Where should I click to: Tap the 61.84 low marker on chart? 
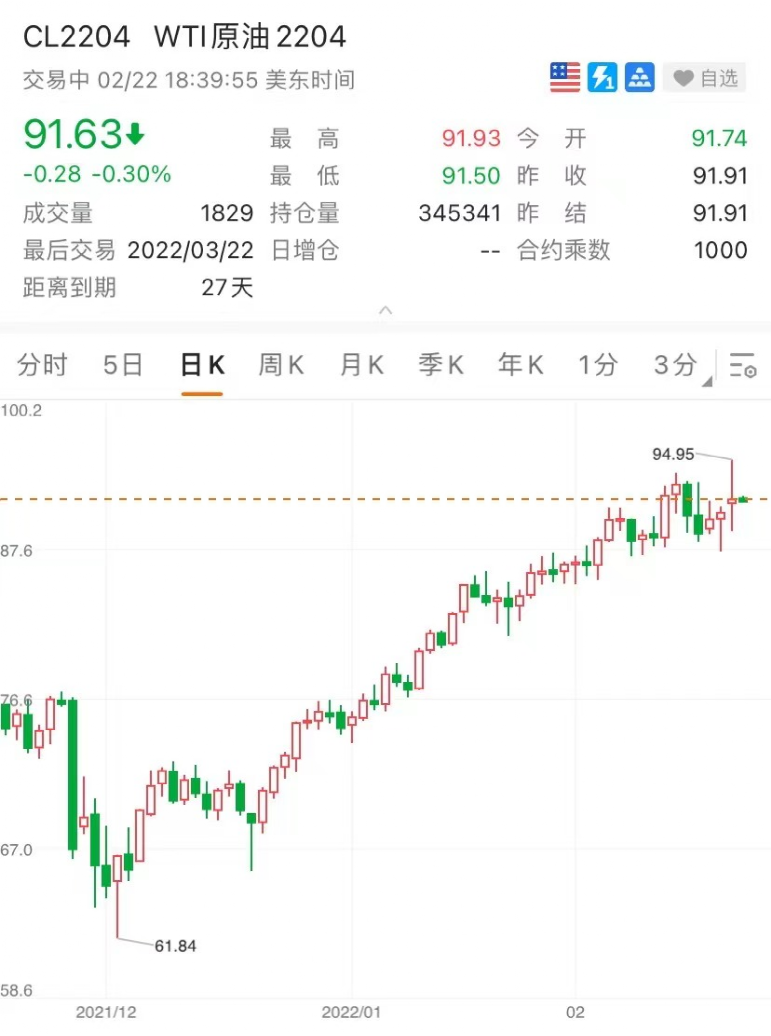(175, 945)
